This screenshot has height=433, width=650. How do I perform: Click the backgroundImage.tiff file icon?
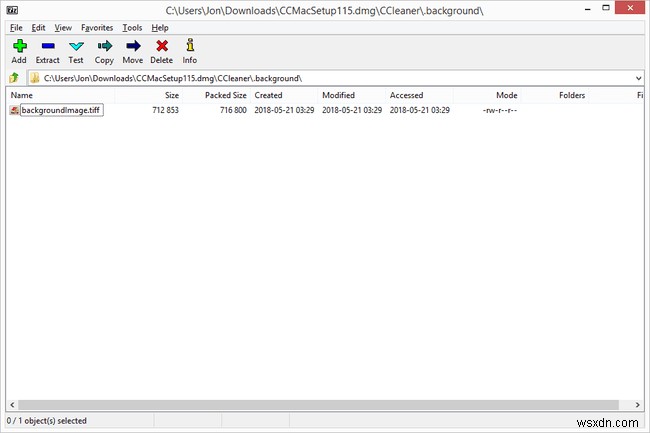tap(14, 110)
